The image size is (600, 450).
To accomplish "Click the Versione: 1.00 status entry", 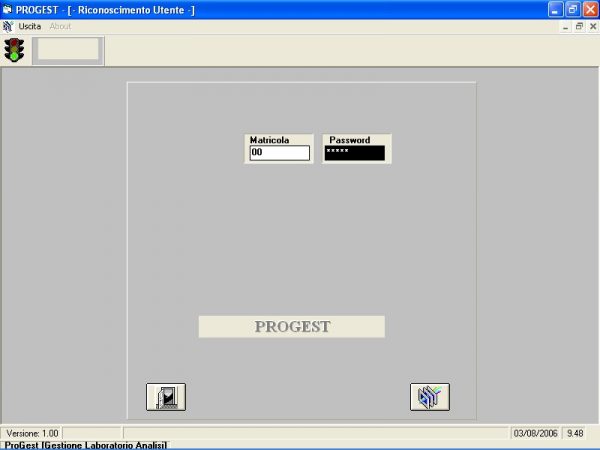I will pos(32,433).
